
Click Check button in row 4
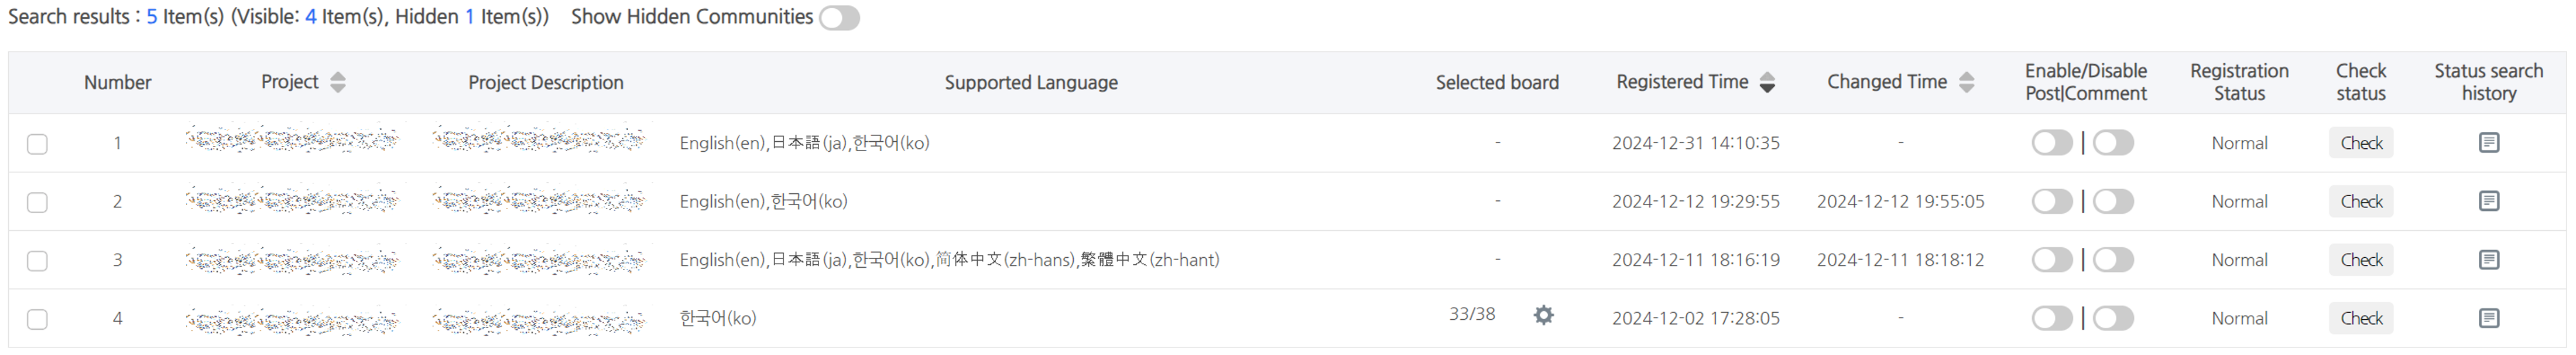click(2360, 318)
